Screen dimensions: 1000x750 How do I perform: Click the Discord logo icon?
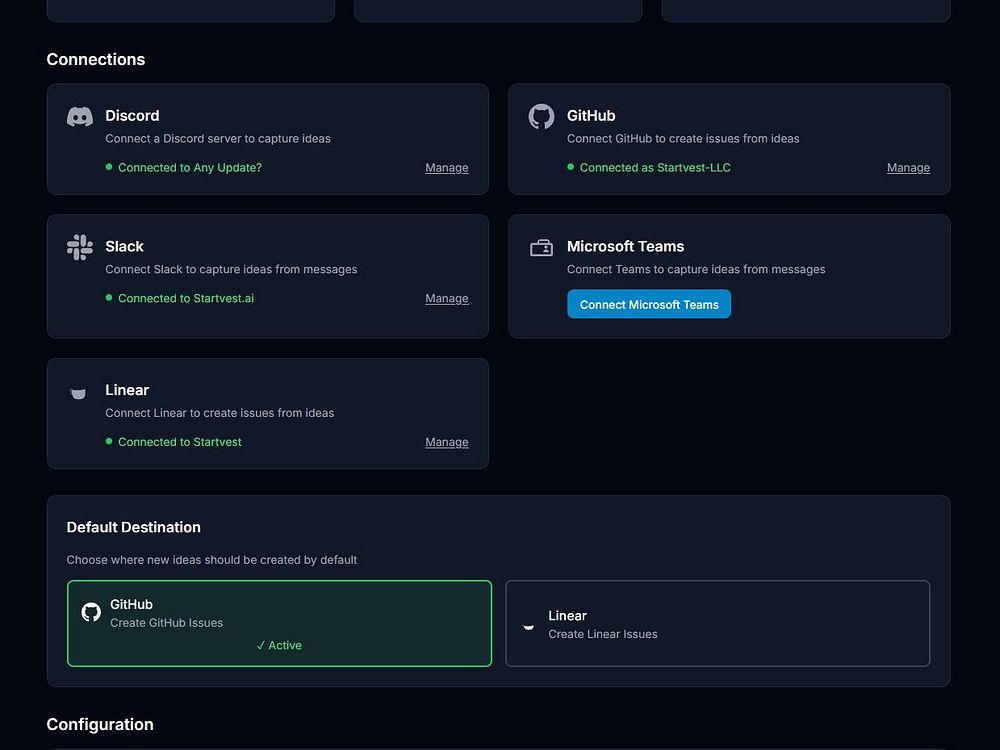coord(80,117)
